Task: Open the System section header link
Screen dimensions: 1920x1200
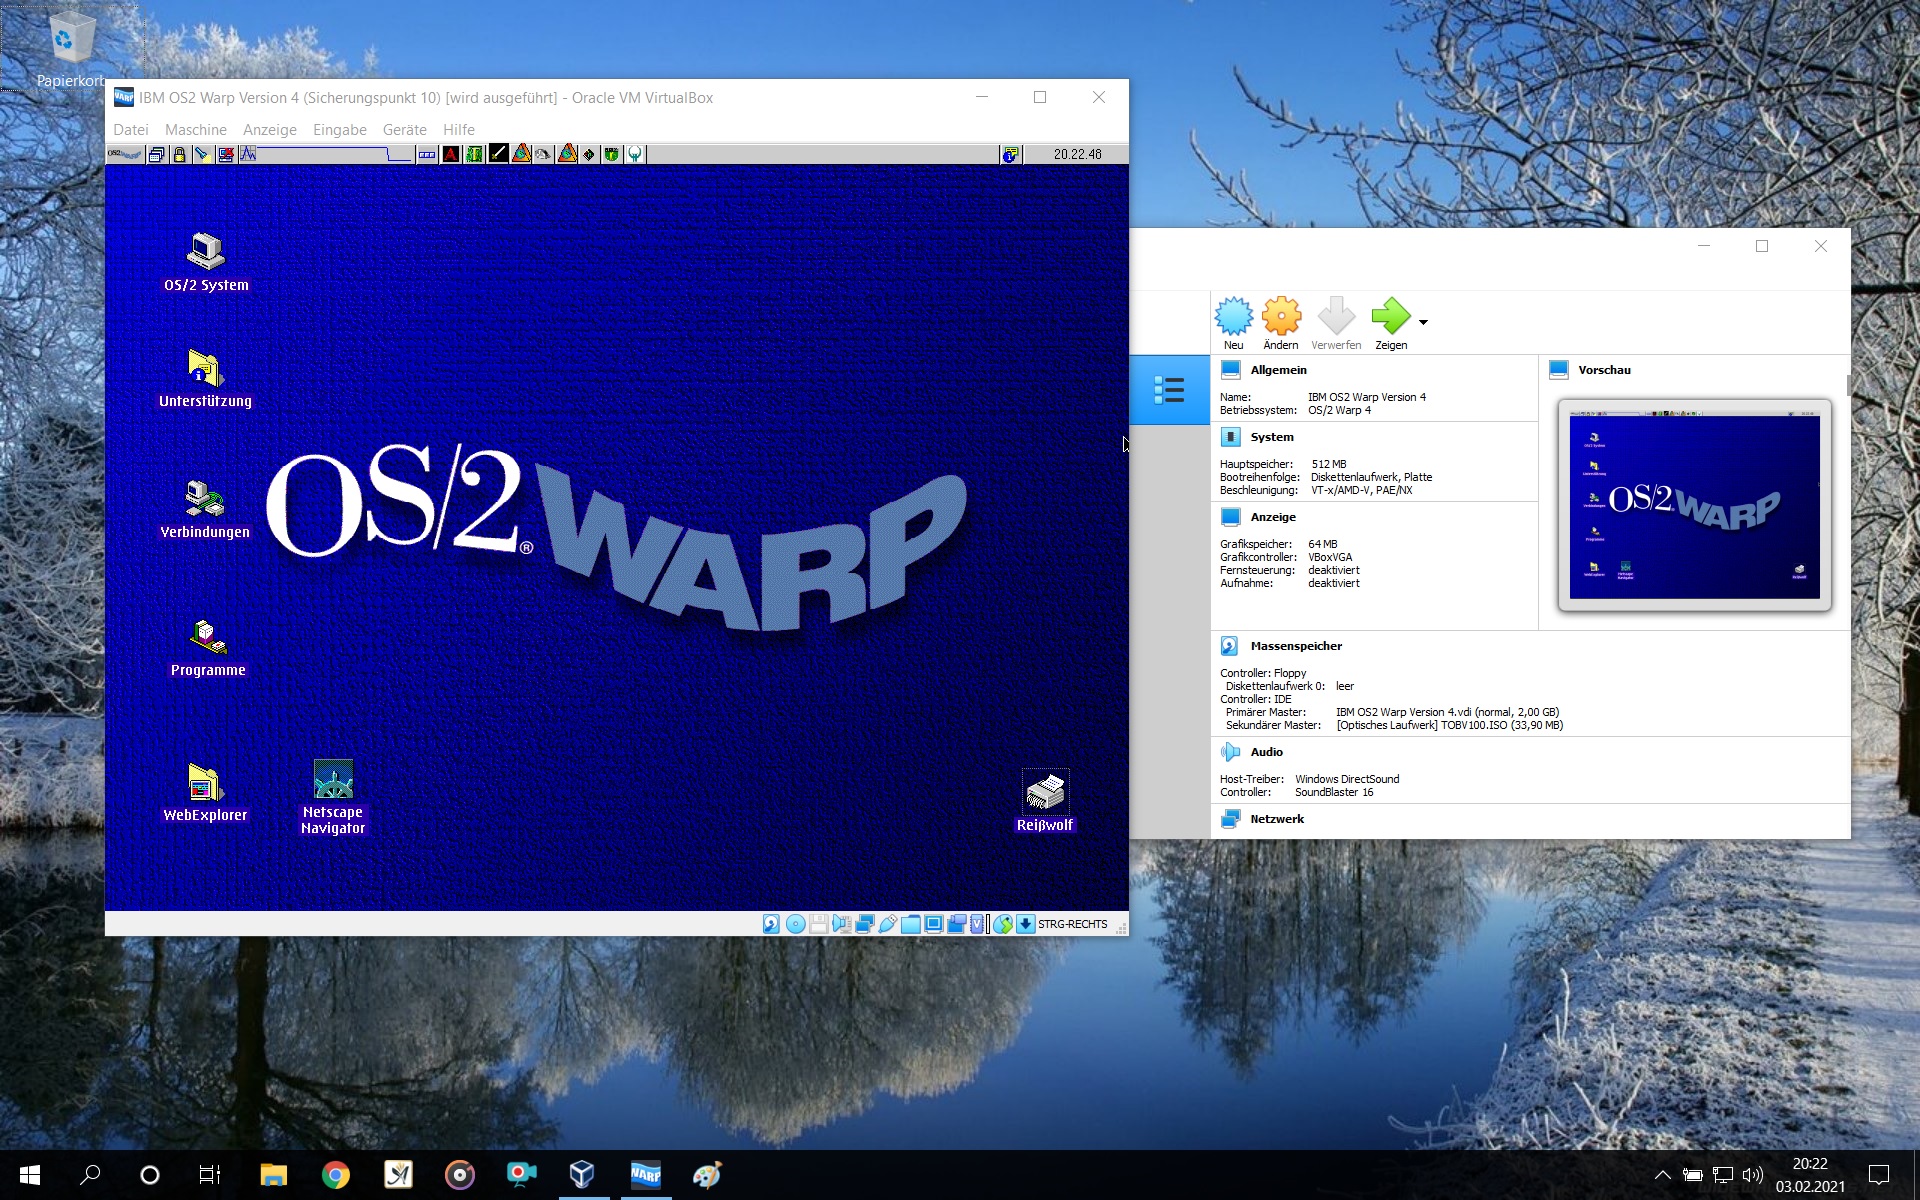Action: click(1272, 437)
